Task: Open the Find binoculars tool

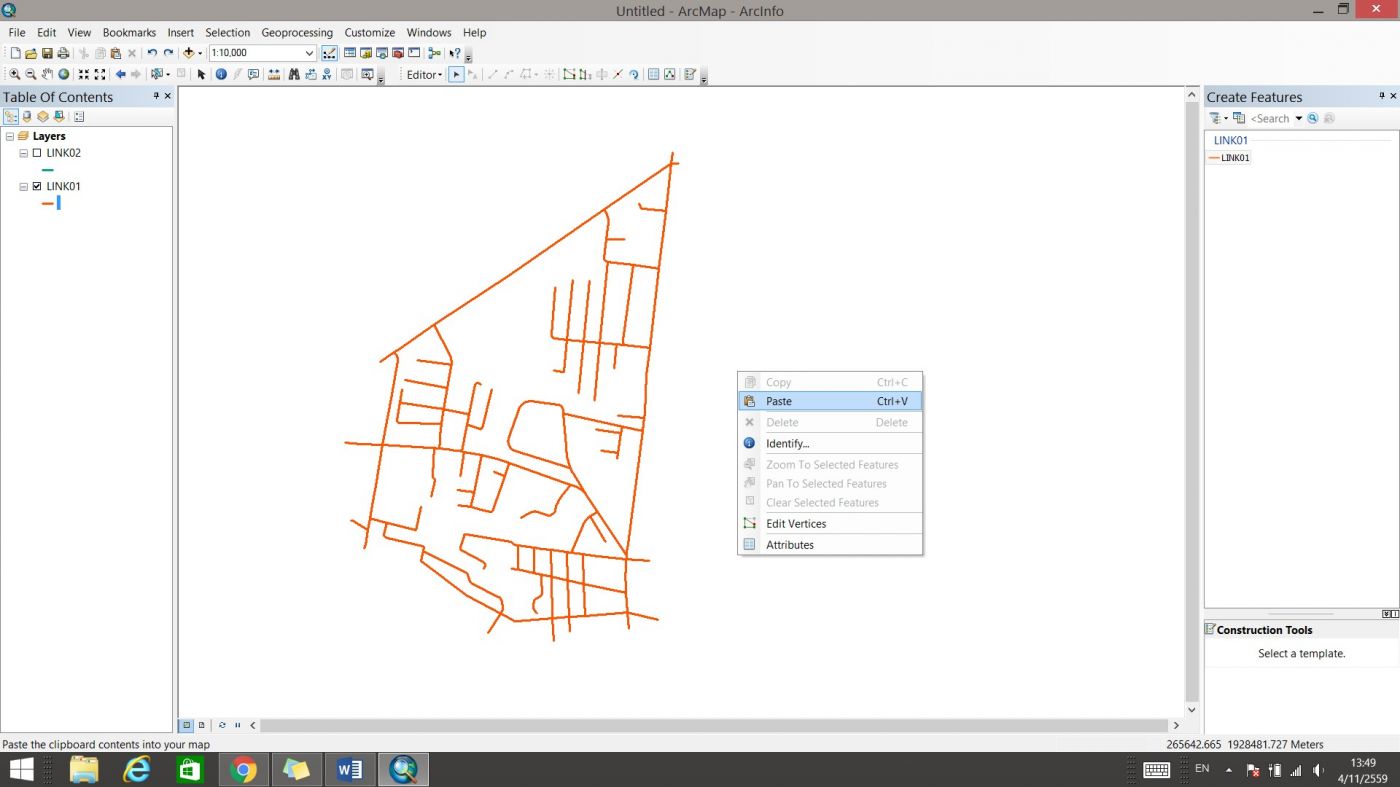Action: point(294,75)
